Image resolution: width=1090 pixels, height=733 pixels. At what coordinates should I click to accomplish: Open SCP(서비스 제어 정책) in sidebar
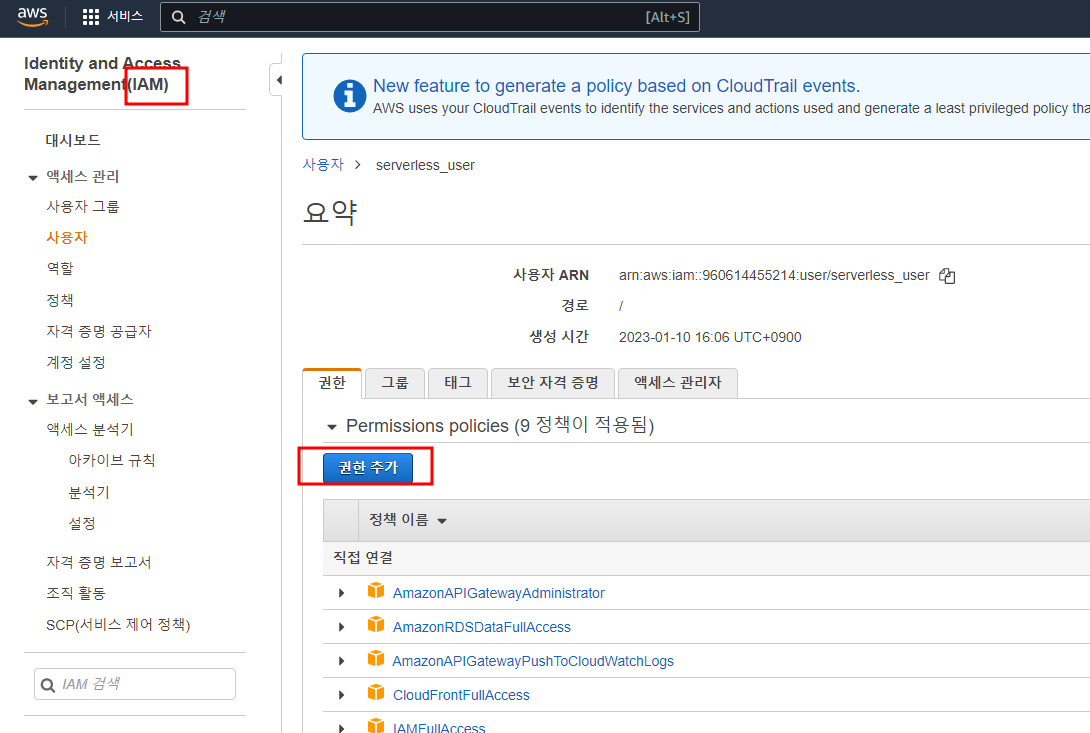(118, 625)
